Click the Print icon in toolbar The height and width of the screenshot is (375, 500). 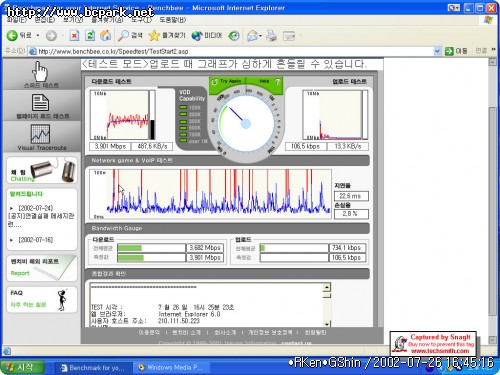point(272,35)
